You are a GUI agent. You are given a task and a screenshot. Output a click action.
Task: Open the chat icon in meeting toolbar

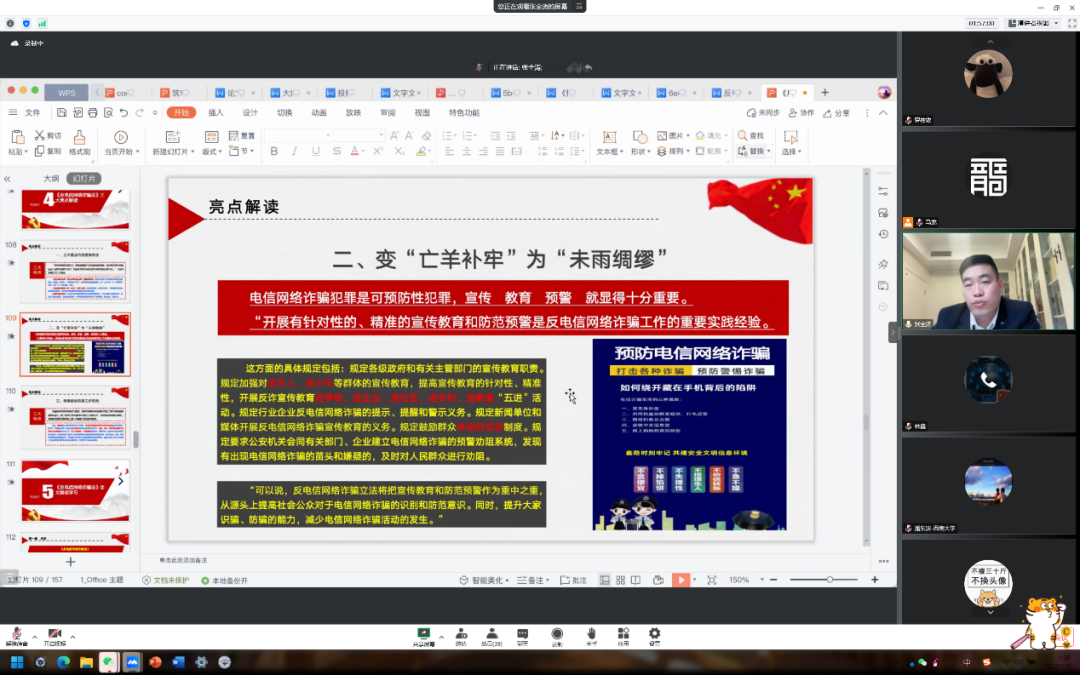(522, 634)
